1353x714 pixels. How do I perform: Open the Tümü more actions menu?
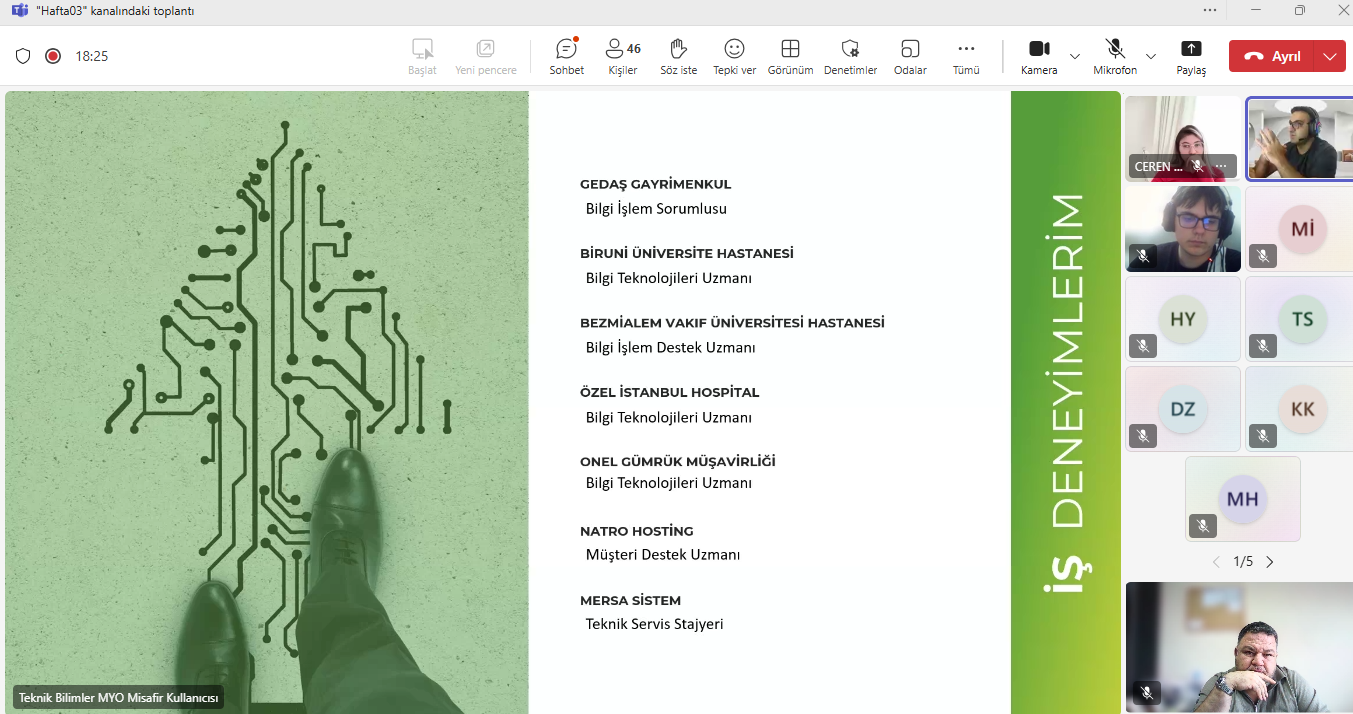click(966, 56)
